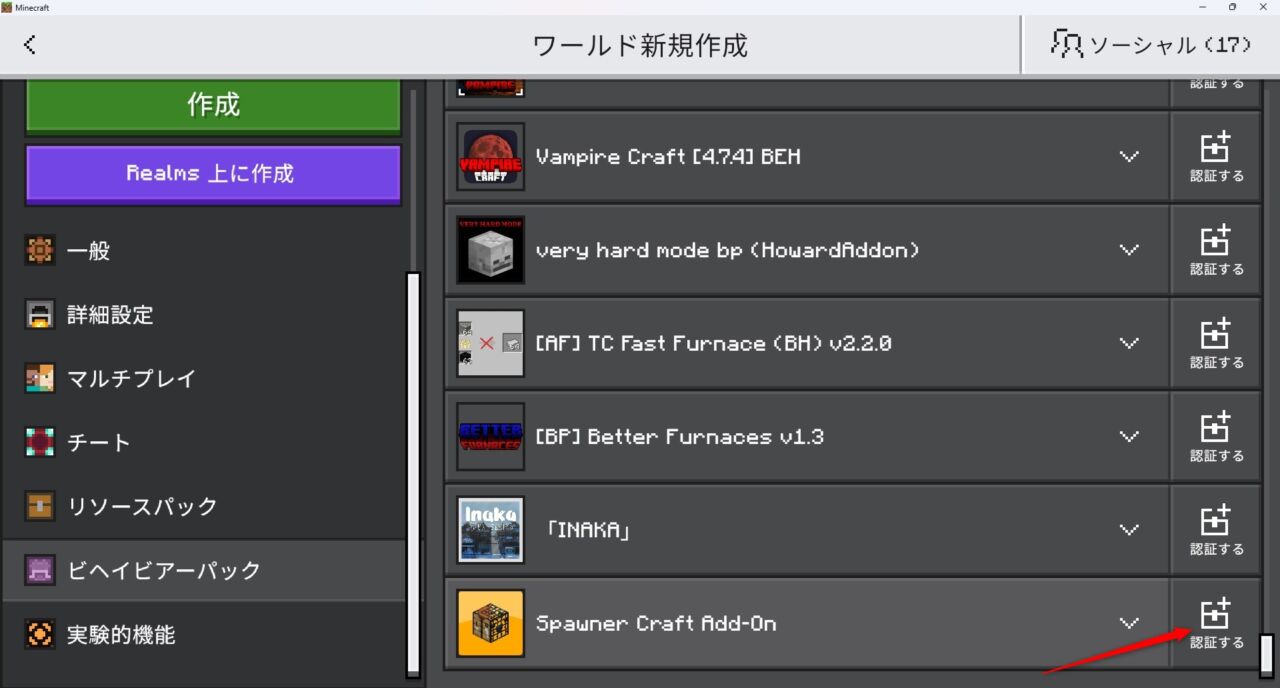Click the green 作成 create button
The height and width of the screenshot is (688, 1280).
pyautogui.click(x=213, y=104)
